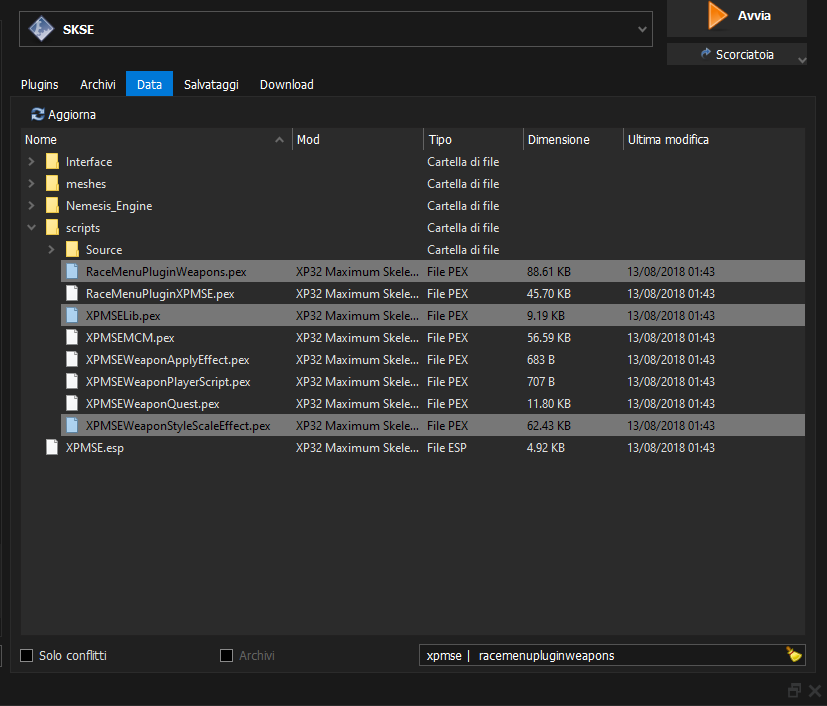The width and height of the screenshot is (827, 706).
Task: Select XPMSE.esp file name
Action: [x=95, y=448]
